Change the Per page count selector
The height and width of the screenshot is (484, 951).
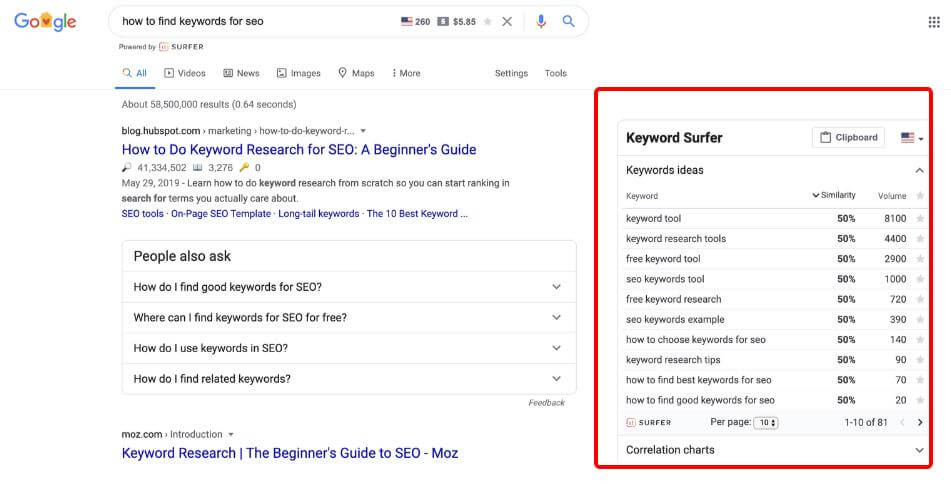(765, 422)
